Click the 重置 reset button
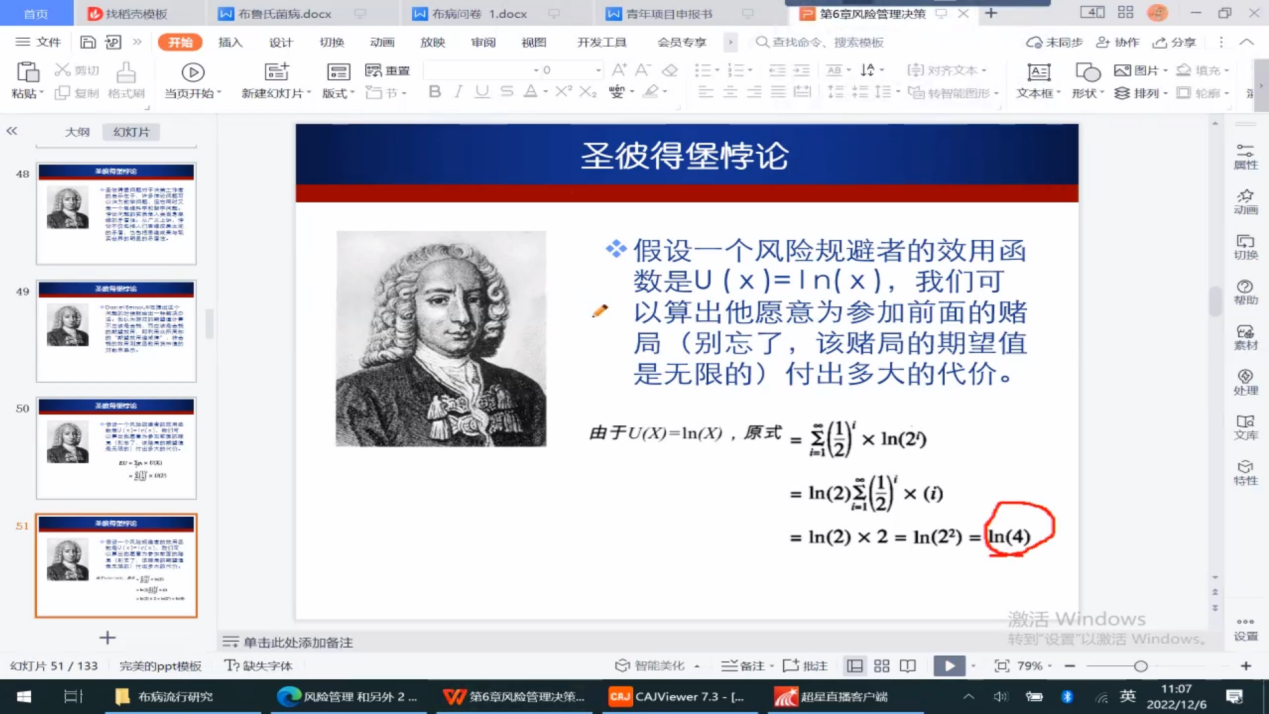The image size is (1269, 714). coord(388,71)
